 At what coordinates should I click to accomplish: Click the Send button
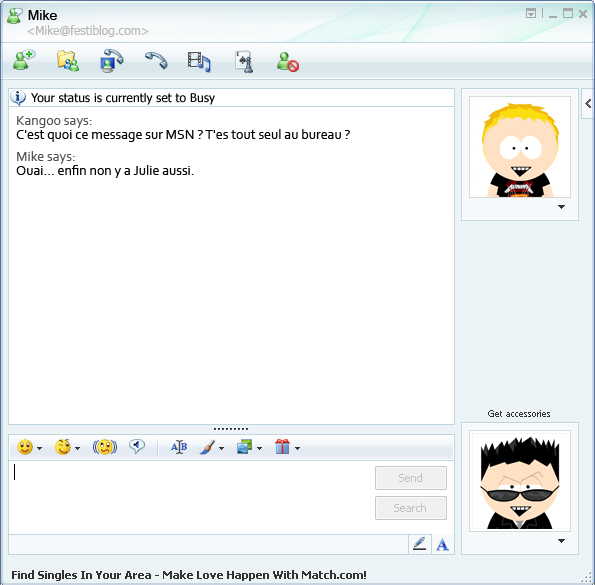click(411, 478)
